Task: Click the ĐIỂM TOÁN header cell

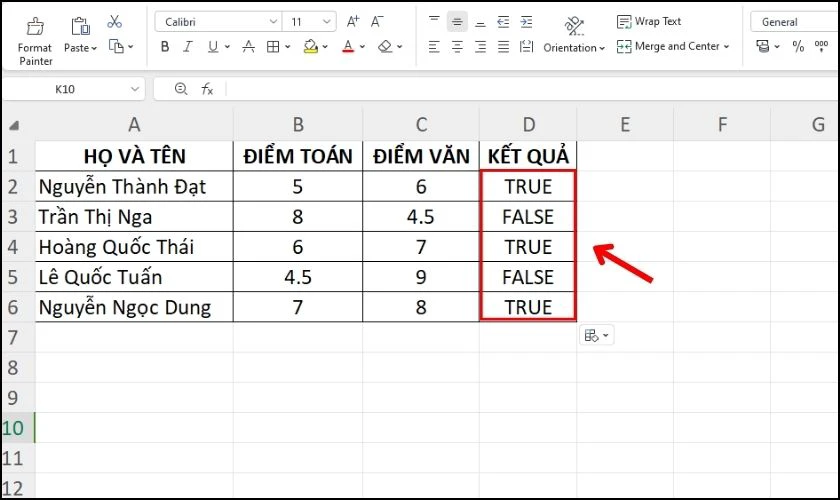Action: [298, 156]
